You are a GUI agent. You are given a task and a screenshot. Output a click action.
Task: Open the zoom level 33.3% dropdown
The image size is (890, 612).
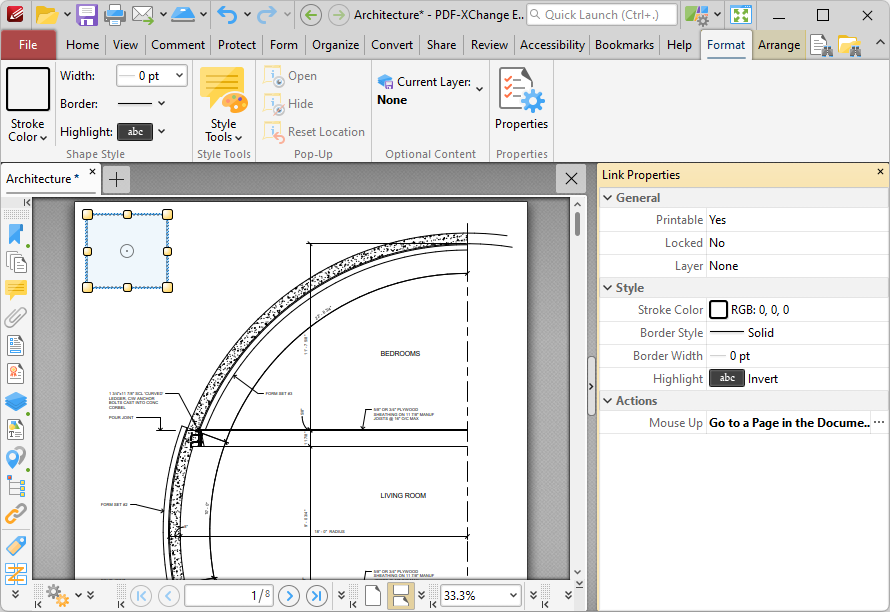tap(513, 596)
